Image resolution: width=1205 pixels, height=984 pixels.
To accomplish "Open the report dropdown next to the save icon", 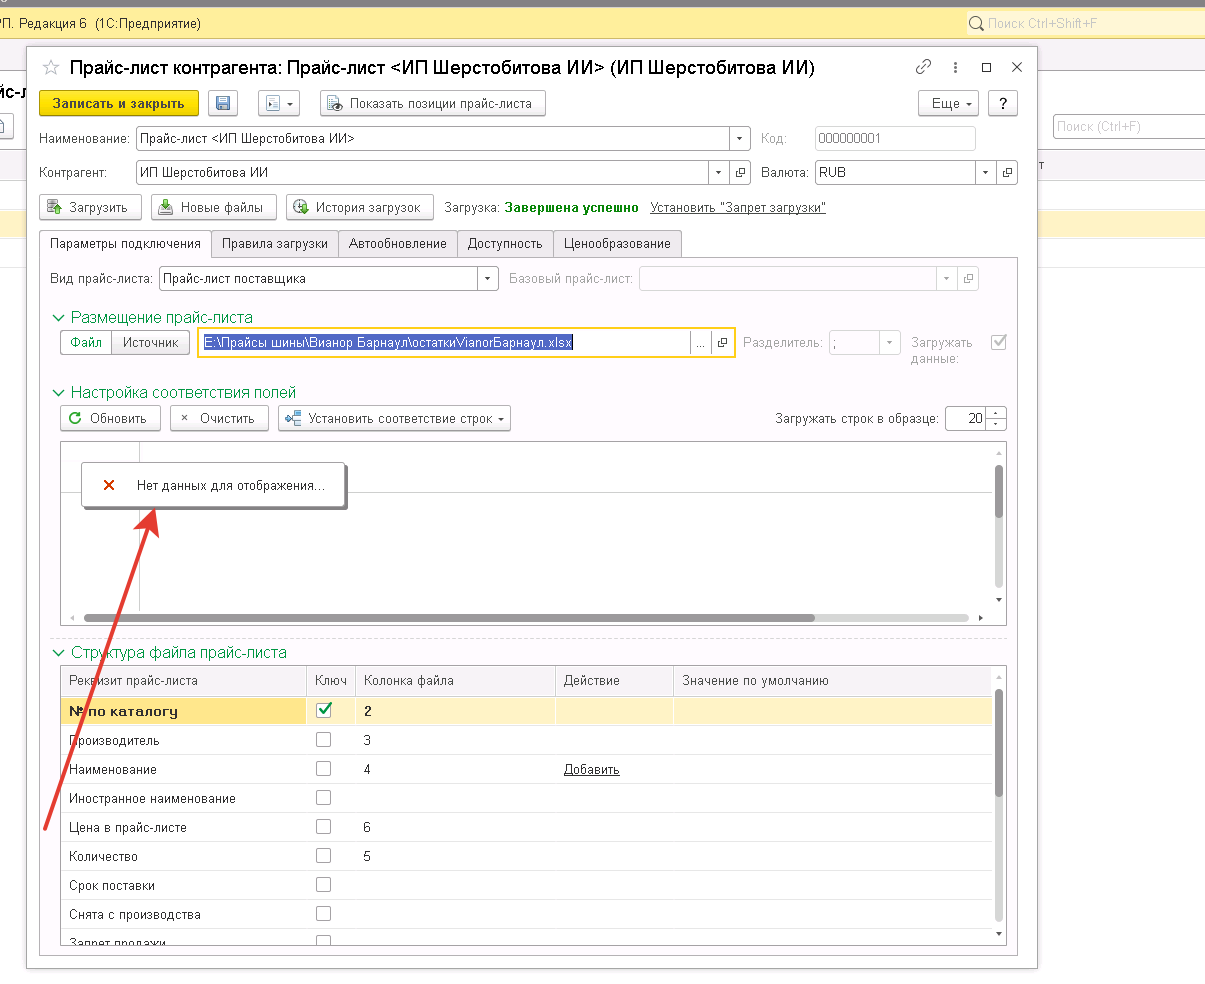I will tap(279, 103).
